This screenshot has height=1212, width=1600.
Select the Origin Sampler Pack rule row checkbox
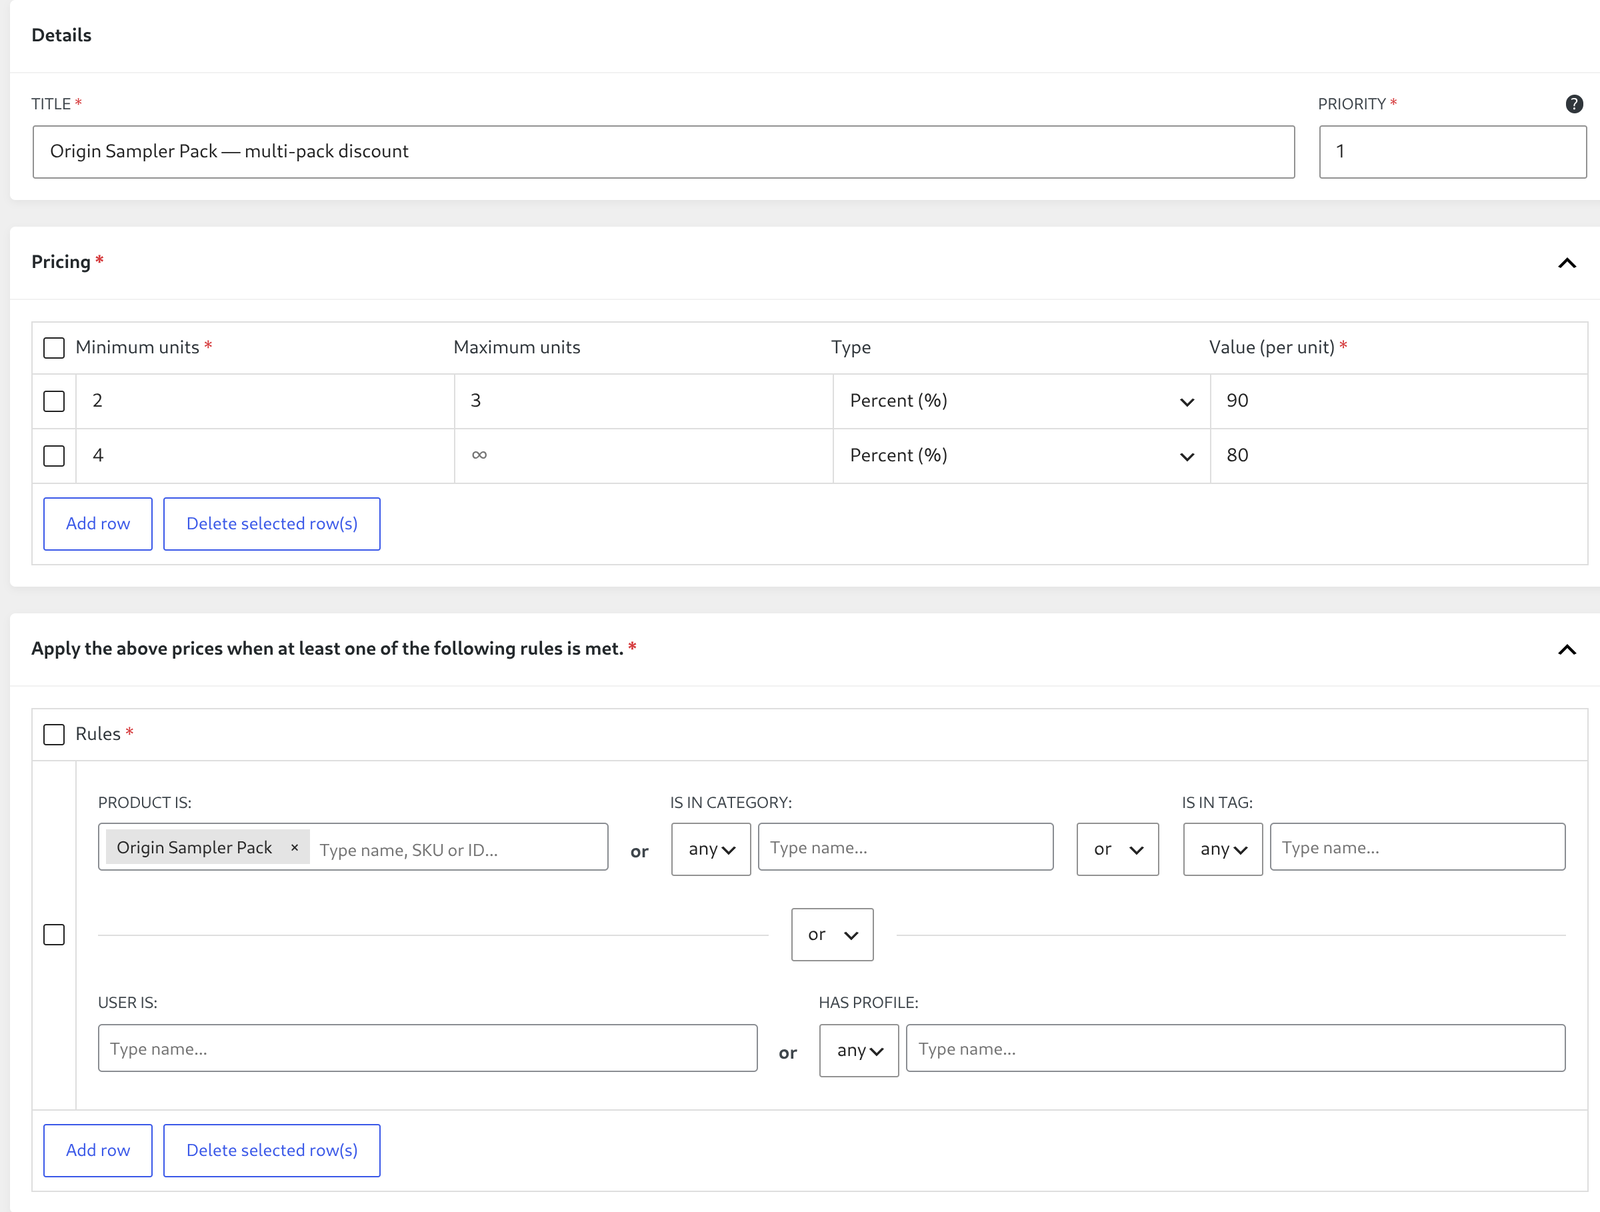pos(54,935)
